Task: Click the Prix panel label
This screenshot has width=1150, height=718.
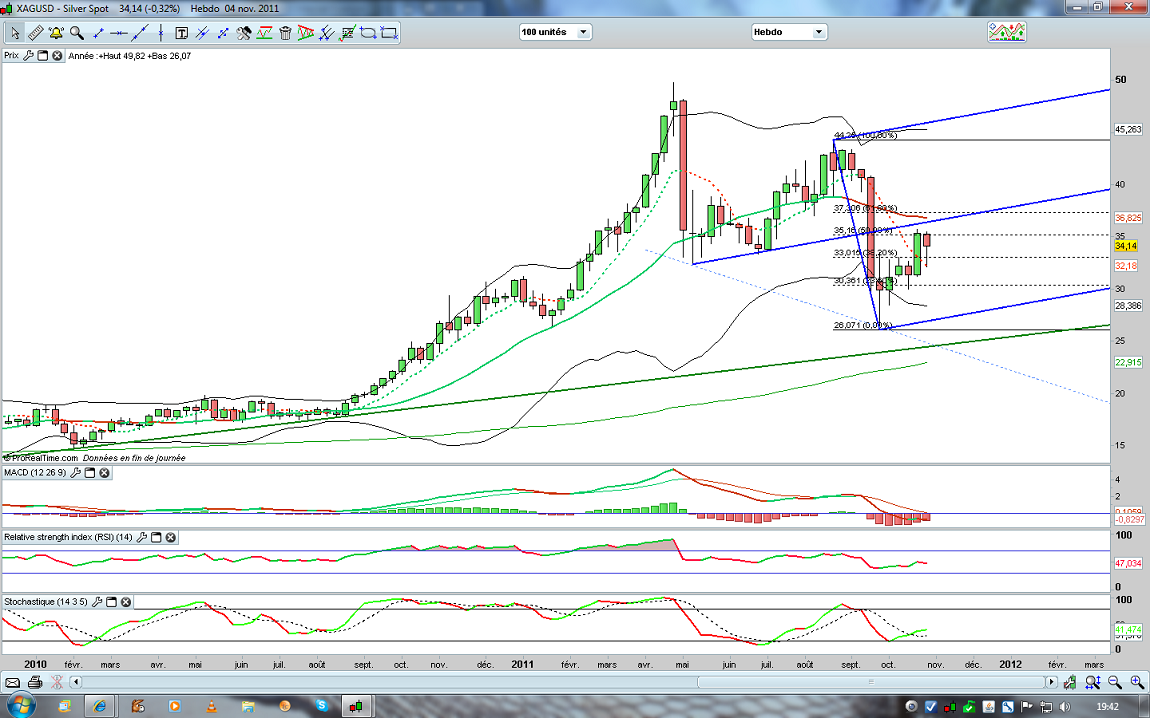Action: (x=12, y=56)
